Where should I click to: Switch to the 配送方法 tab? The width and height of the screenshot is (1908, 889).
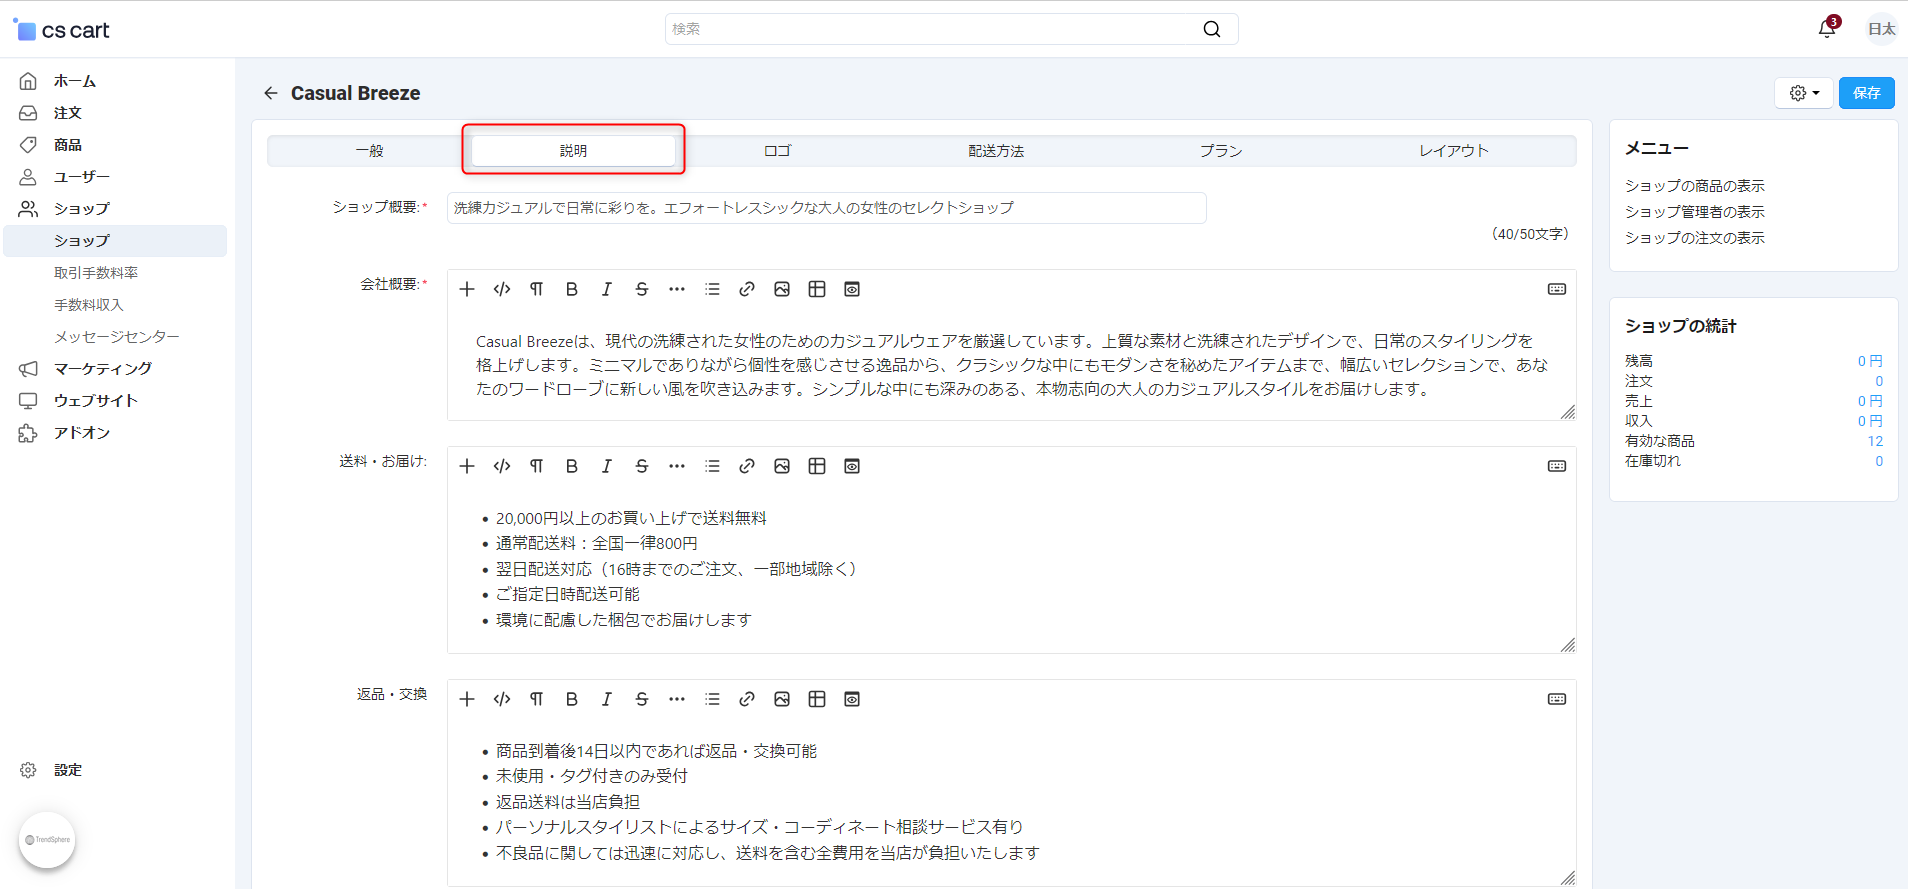pos(995,151)
